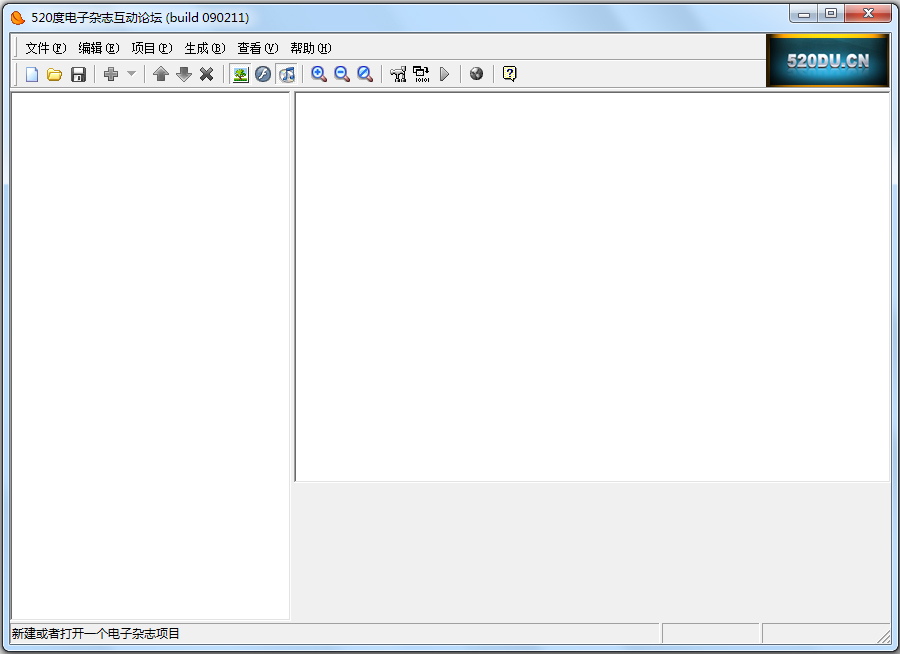Save the project using the floppy disk icon
900x654 pixels.
coord(78,74)
